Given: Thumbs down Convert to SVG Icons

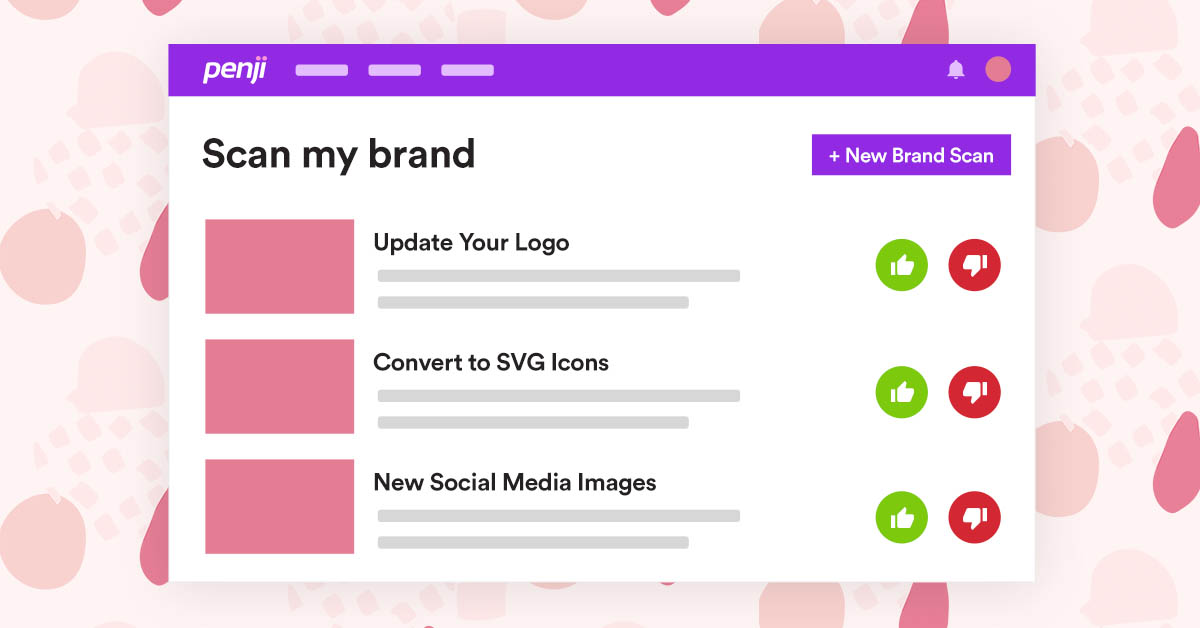Looking at the screenshot, I should (975, 392).
